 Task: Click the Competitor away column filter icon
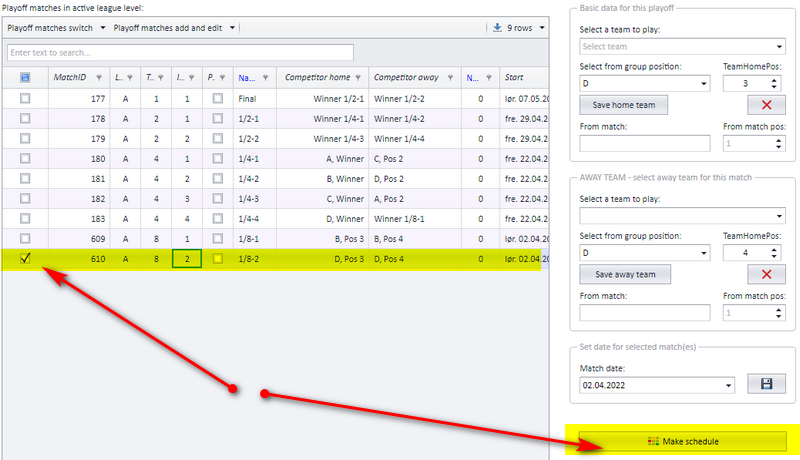[x=451, y=78]
